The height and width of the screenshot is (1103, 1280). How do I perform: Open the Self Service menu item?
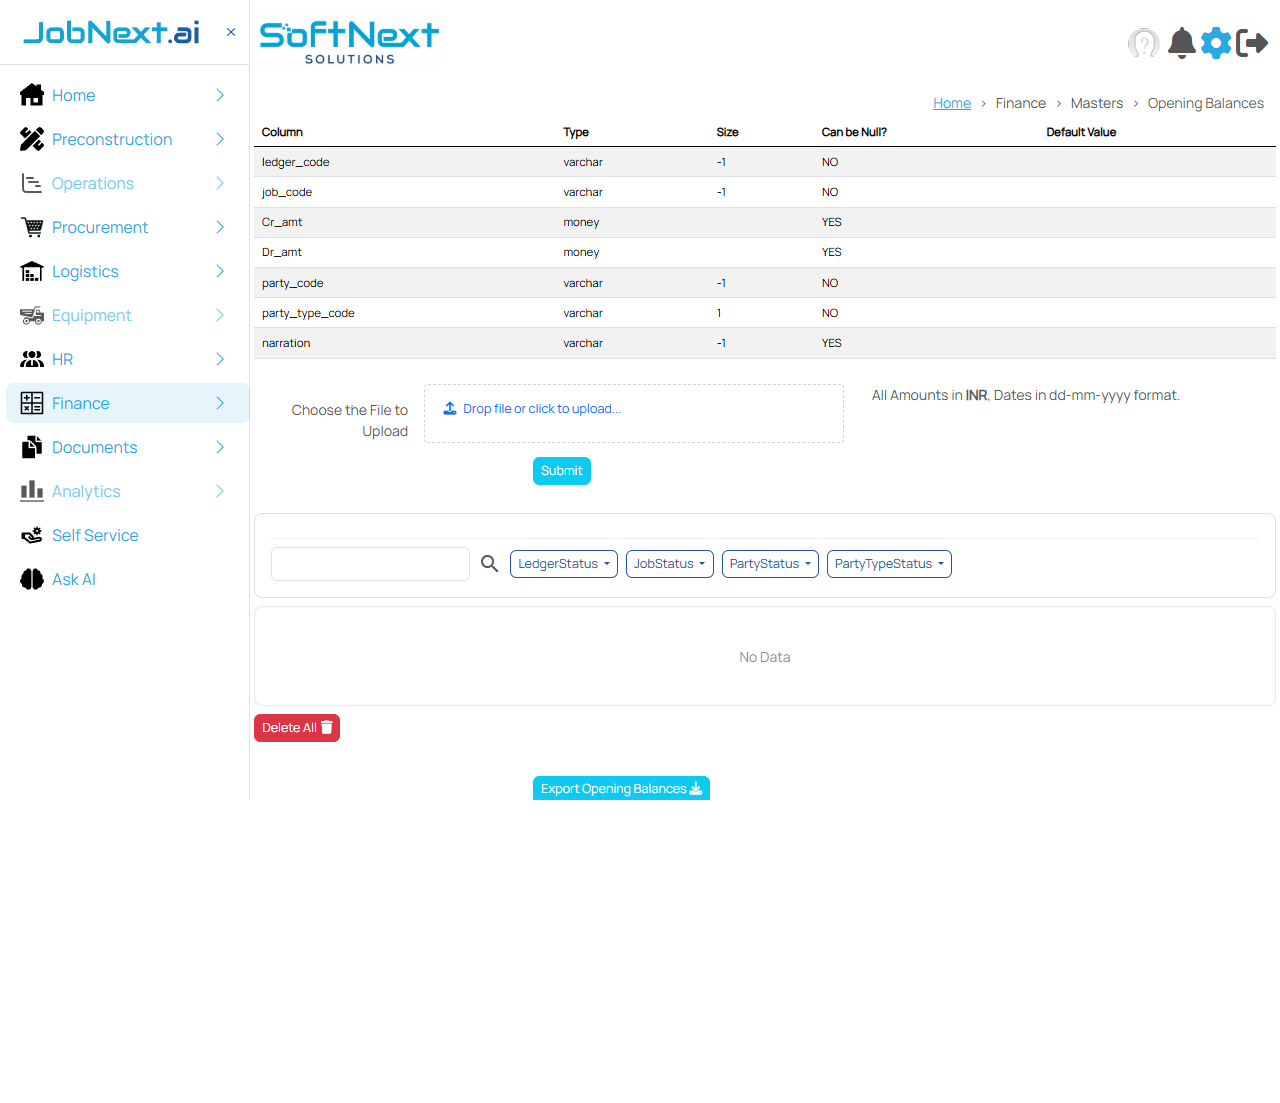[x=95, y=535]
